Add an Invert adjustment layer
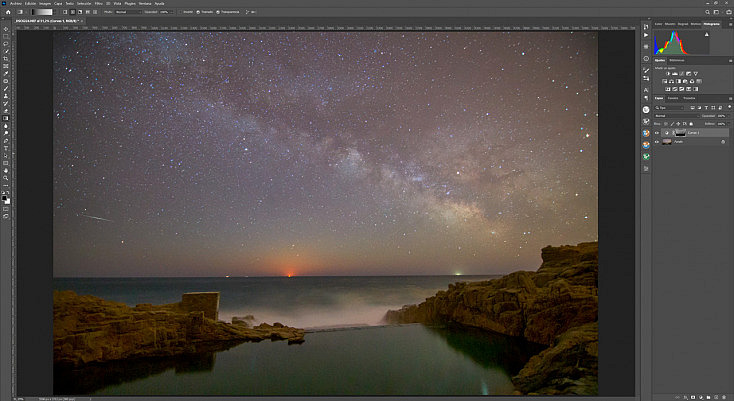This screenshot has width=734, height=401. pyautogui.click(x=668, y=89)
